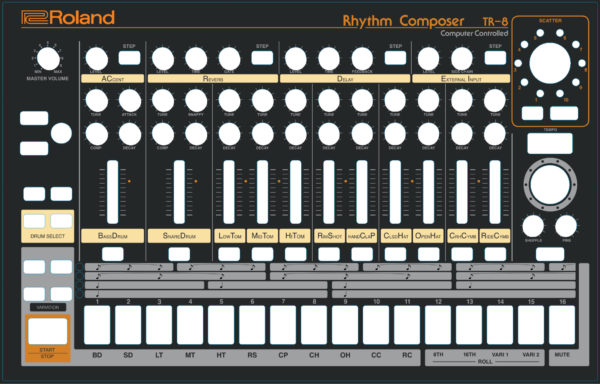Select the button below the HiTom label
Screen dimensions: 600x384
[x=296, y=254]
